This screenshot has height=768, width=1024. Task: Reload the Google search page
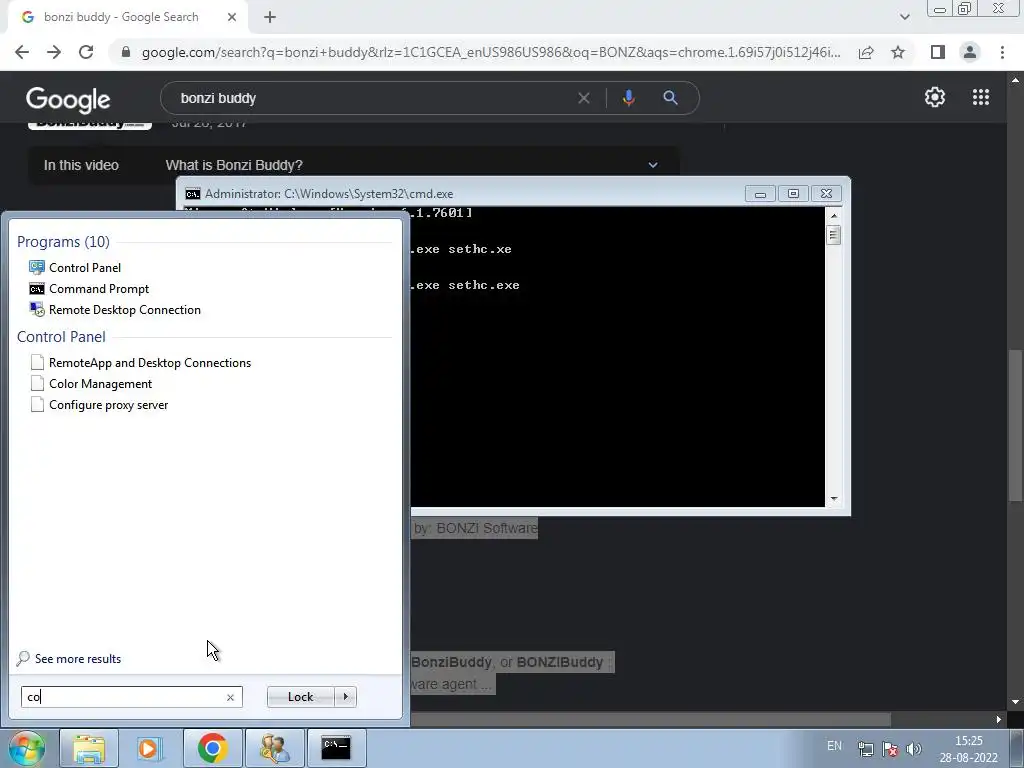click(86, 52)
